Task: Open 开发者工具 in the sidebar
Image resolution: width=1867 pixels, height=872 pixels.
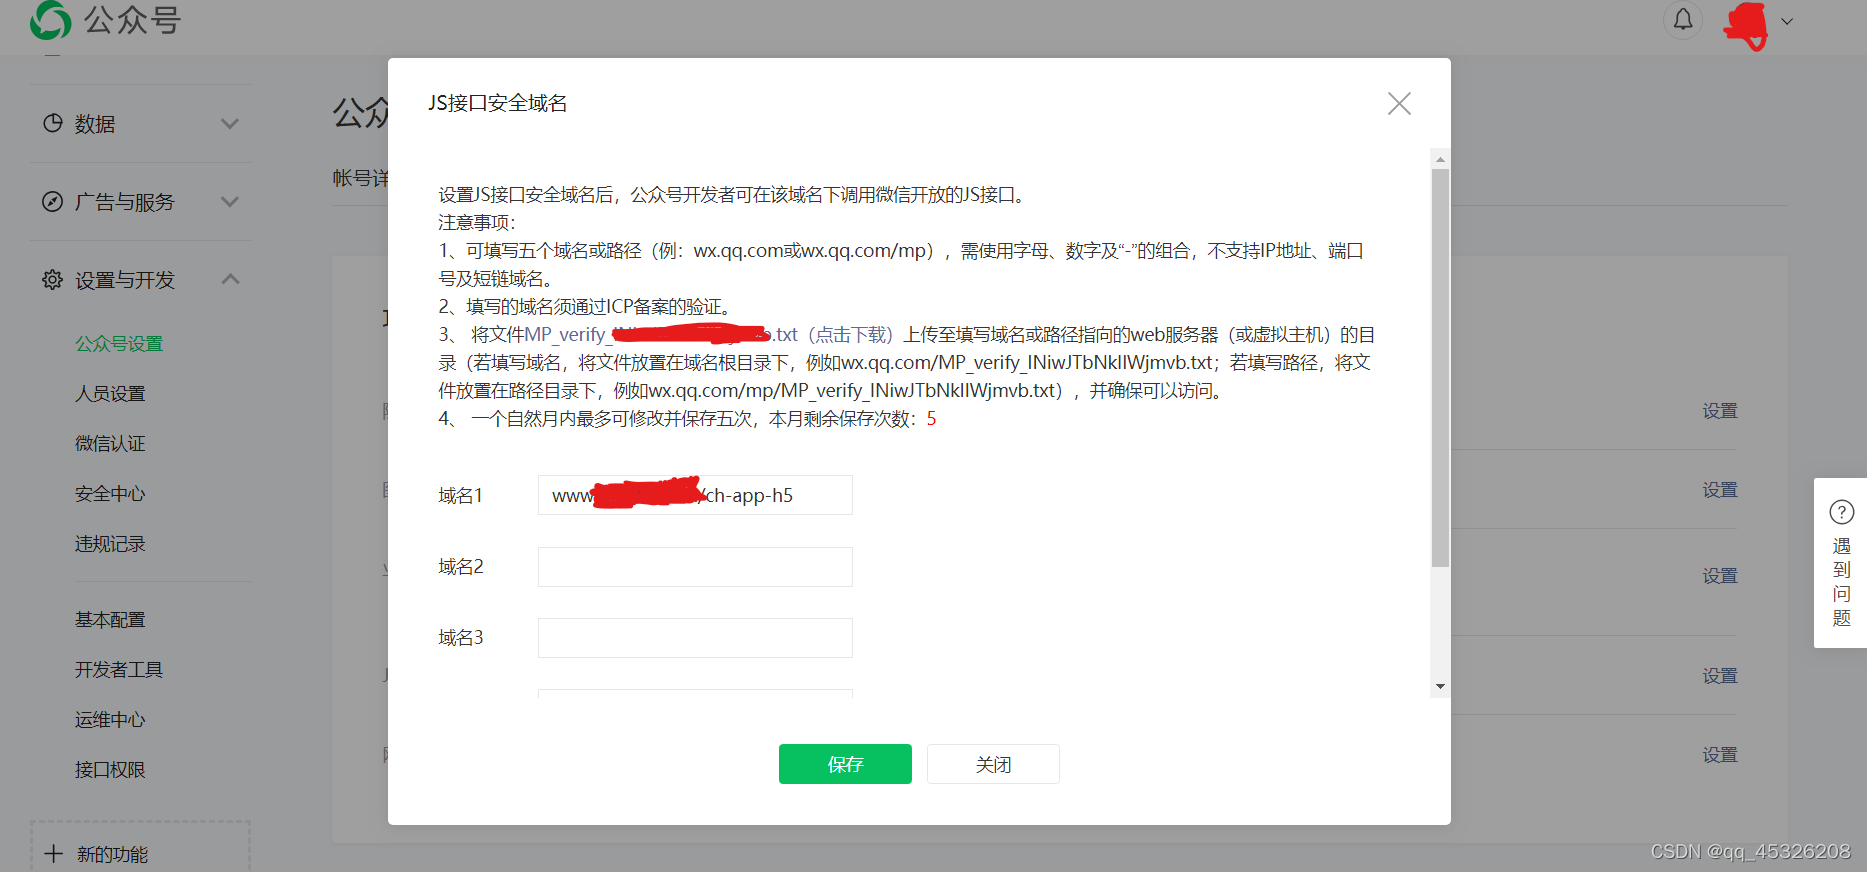Action: click(x=119, y=670)
